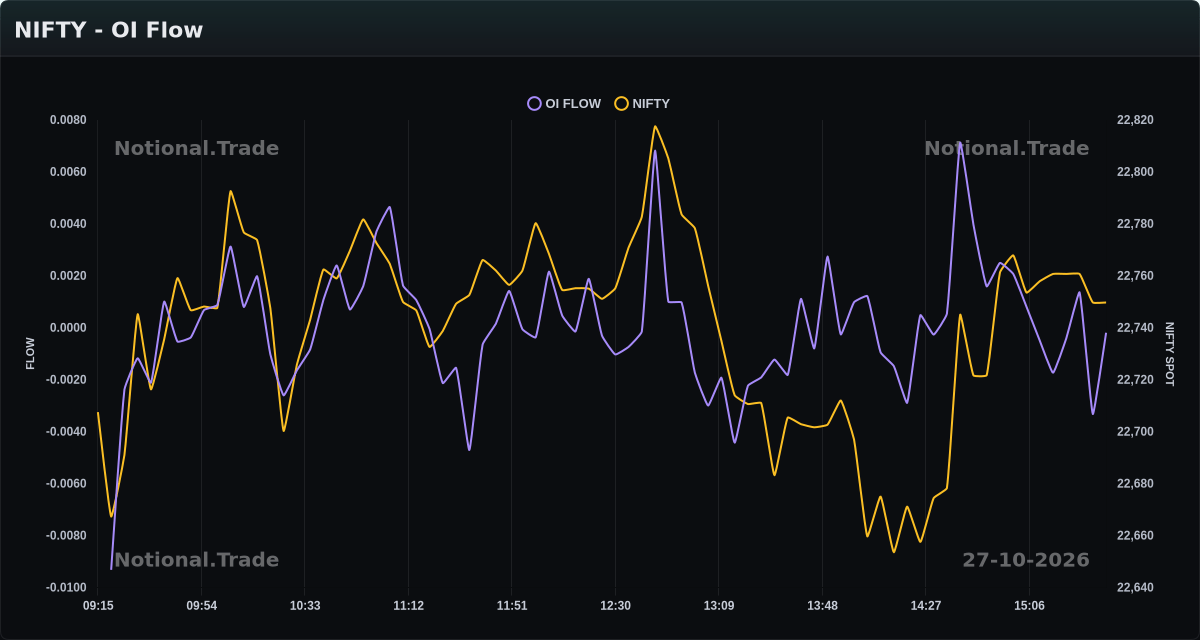Click the 22,680 spot axis value
The width and height of the screenshot is (1200, 640).
[x=1135, y=484]
